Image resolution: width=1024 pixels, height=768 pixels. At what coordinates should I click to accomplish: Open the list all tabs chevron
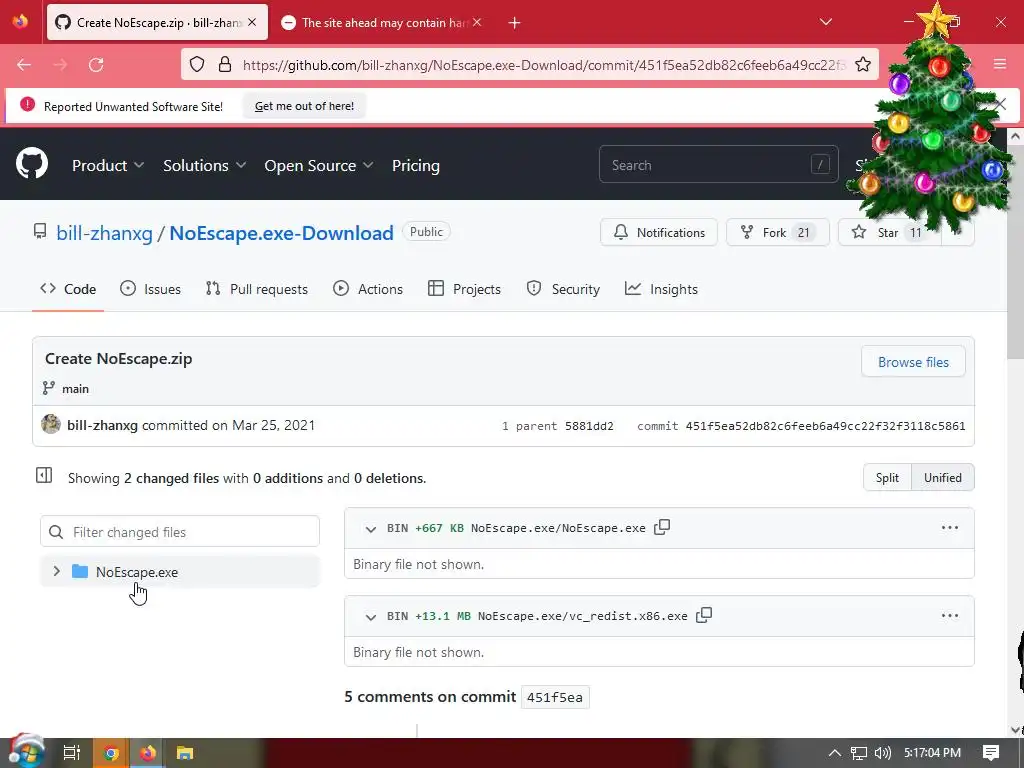[x=825, y=22]
